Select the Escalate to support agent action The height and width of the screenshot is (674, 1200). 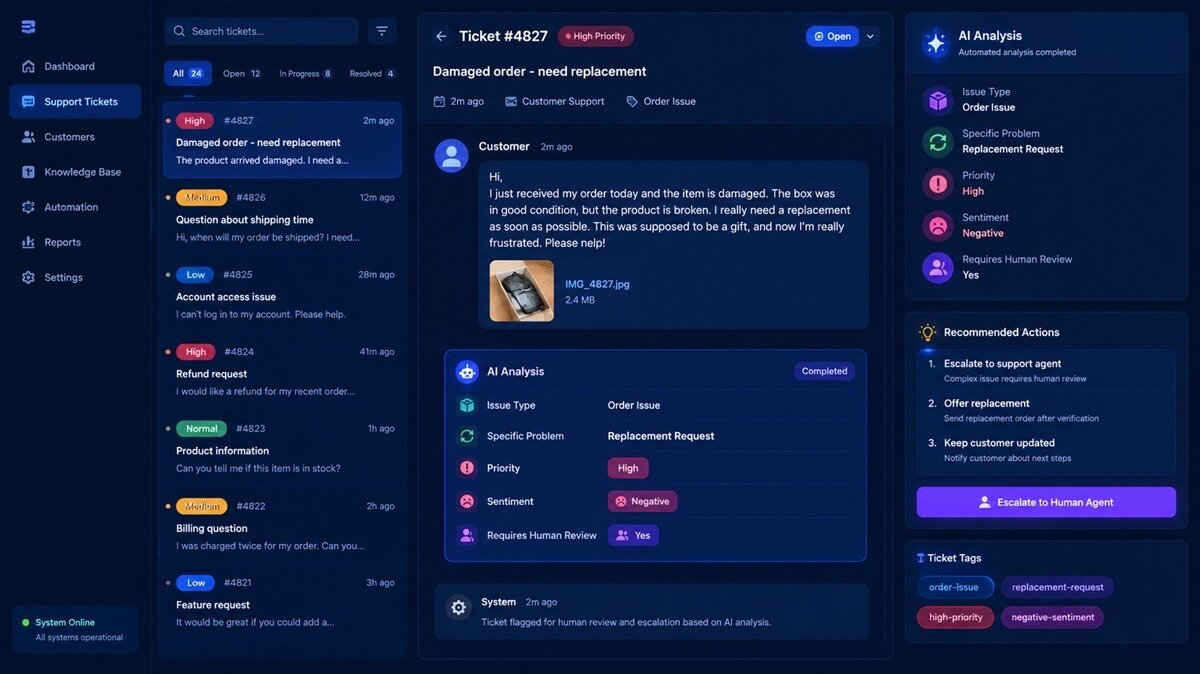pos(1046,371)
